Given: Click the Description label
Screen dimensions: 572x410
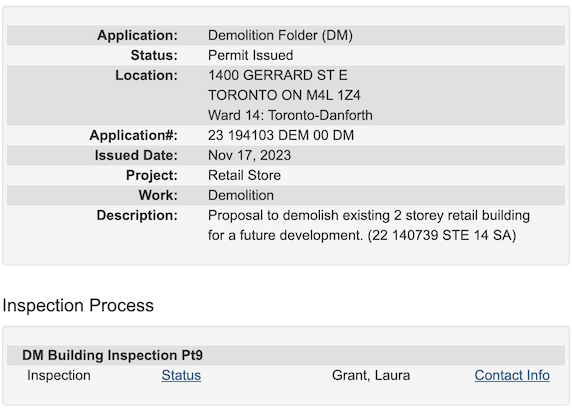Looking at the screenshot, I should point(137,215).
